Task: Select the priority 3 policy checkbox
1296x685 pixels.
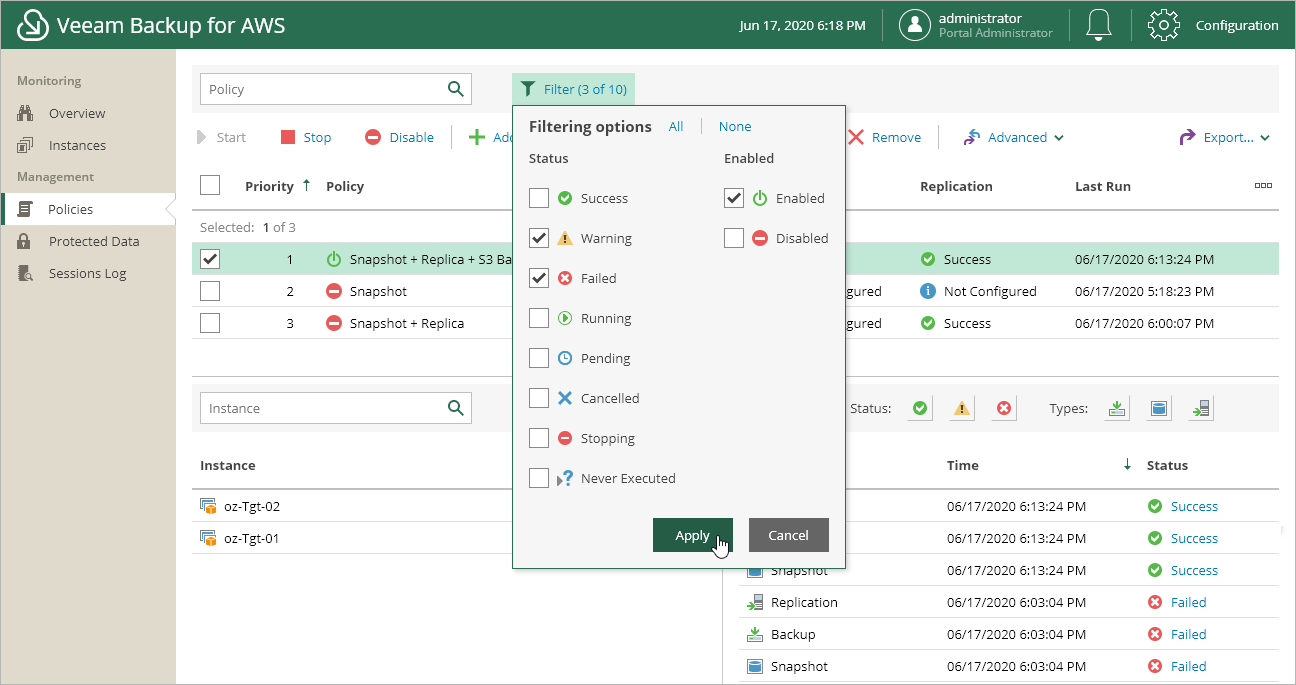Action: click(x=210, y=323)
